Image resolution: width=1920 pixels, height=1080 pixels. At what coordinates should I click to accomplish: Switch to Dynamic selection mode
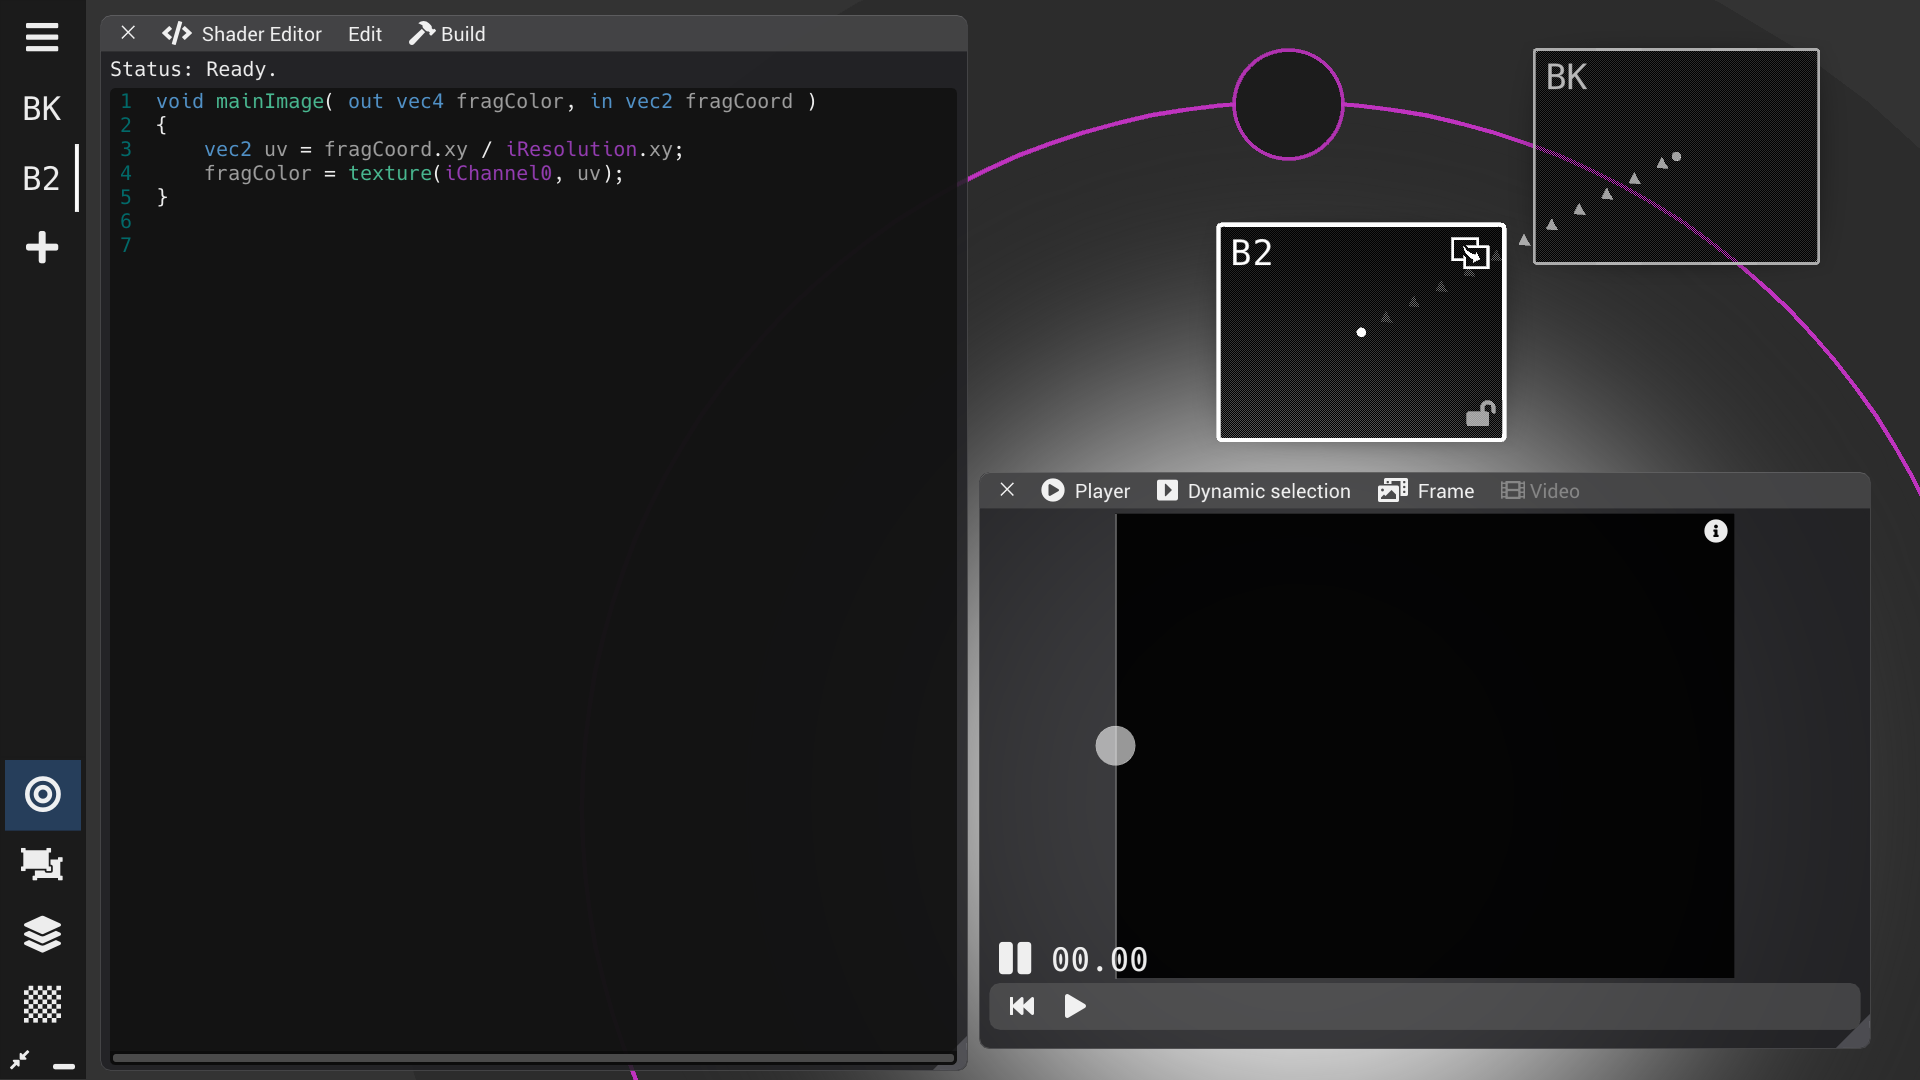(x=1253, y=490)
